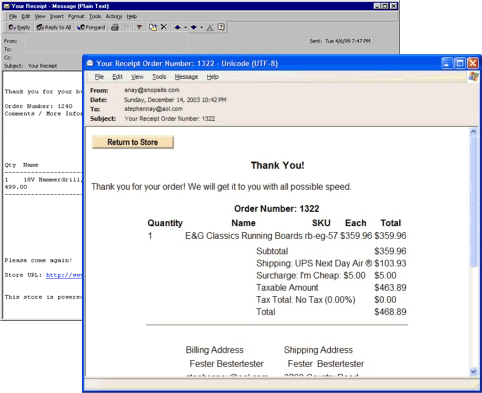Click the scroll up arrow in receipt

(473, 132)
